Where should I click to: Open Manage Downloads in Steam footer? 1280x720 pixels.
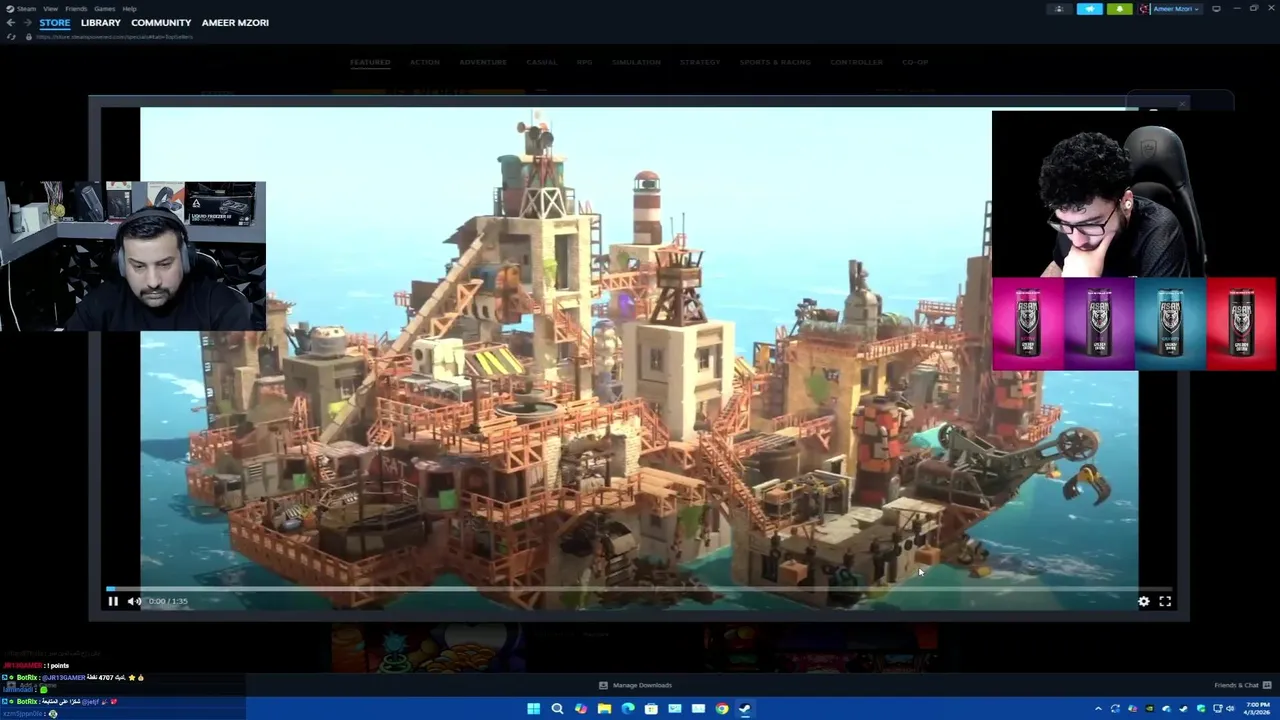635,685
